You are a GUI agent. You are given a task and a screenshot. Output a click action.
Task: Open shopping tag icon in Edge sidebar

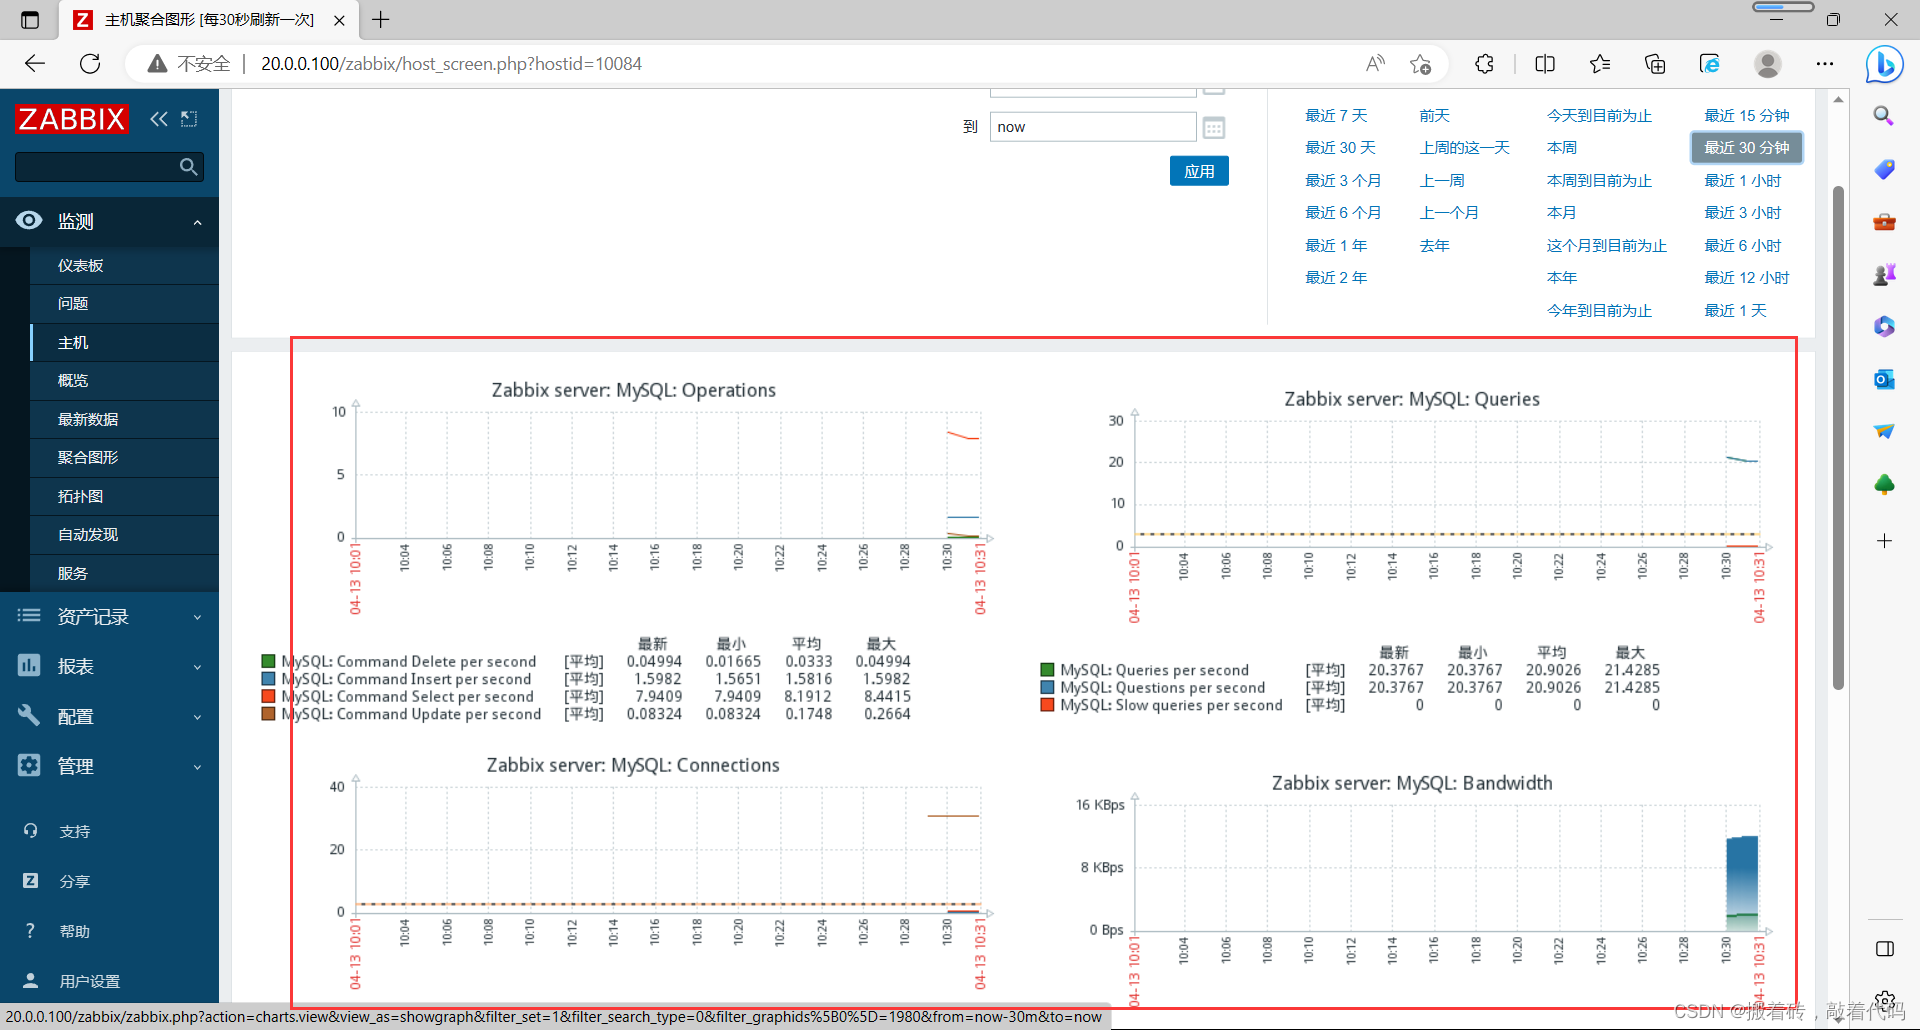point(1884,169)
